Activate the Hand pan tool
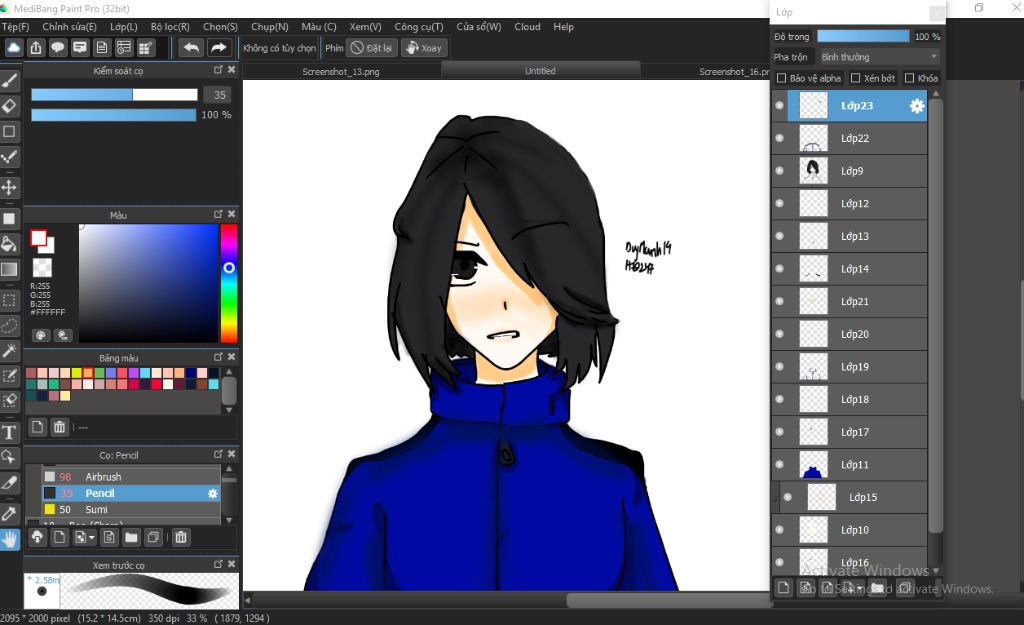Image resolution: width=1024 pixels, height=625 pixels. click(x=9, y=539)
